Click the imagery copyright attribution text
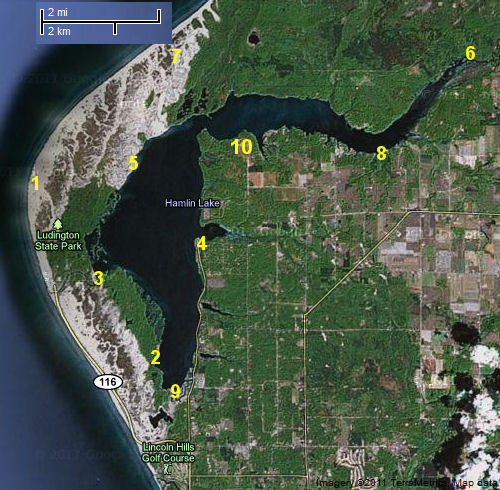This screenshot has height=490, width=500. [407, 482]
